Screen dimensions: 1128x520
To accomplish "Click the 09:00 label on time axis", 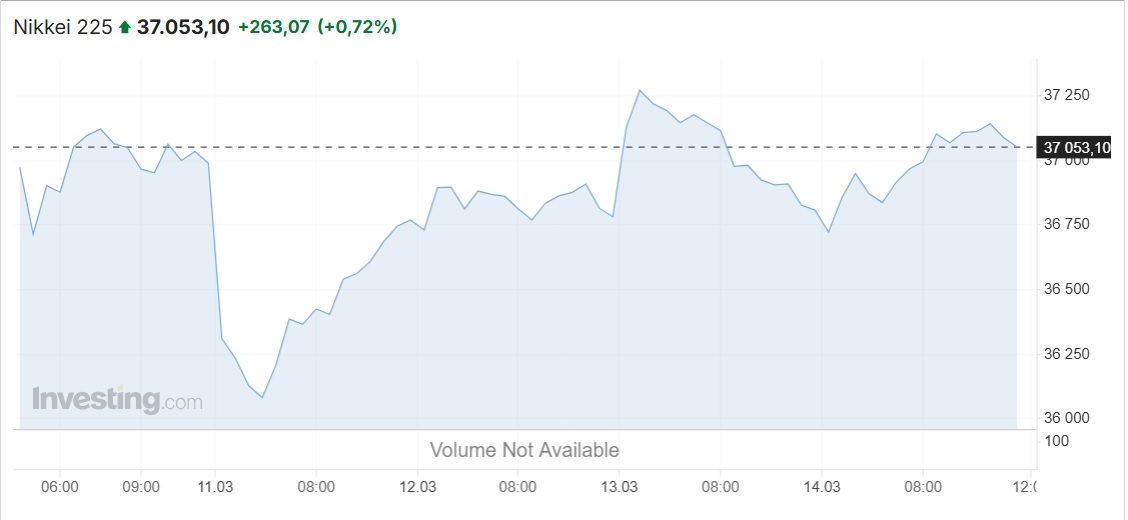I will pos(141,487).
